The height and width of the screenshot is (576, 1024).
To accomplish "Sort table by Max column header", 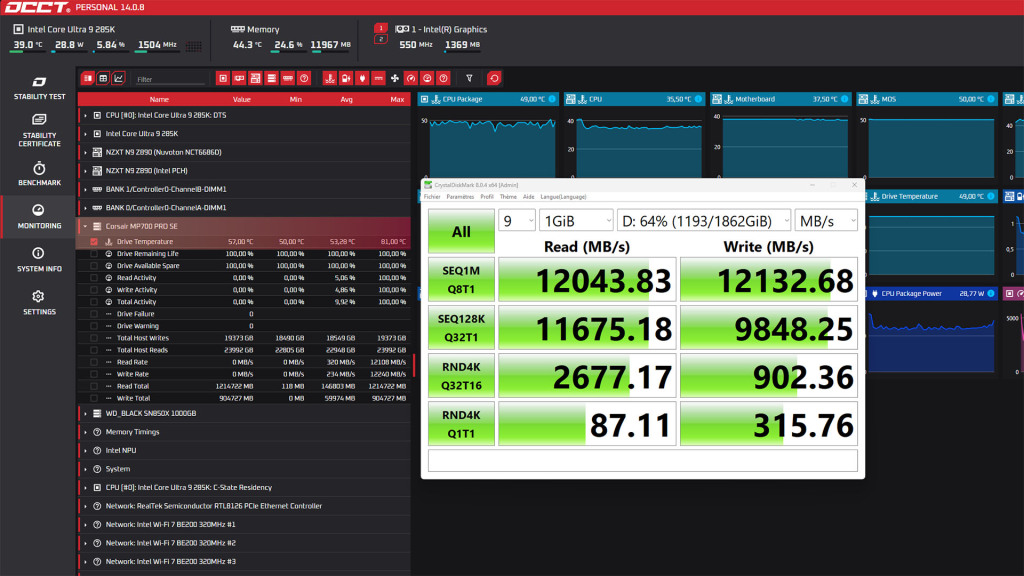I will click(x=396, y=99).
